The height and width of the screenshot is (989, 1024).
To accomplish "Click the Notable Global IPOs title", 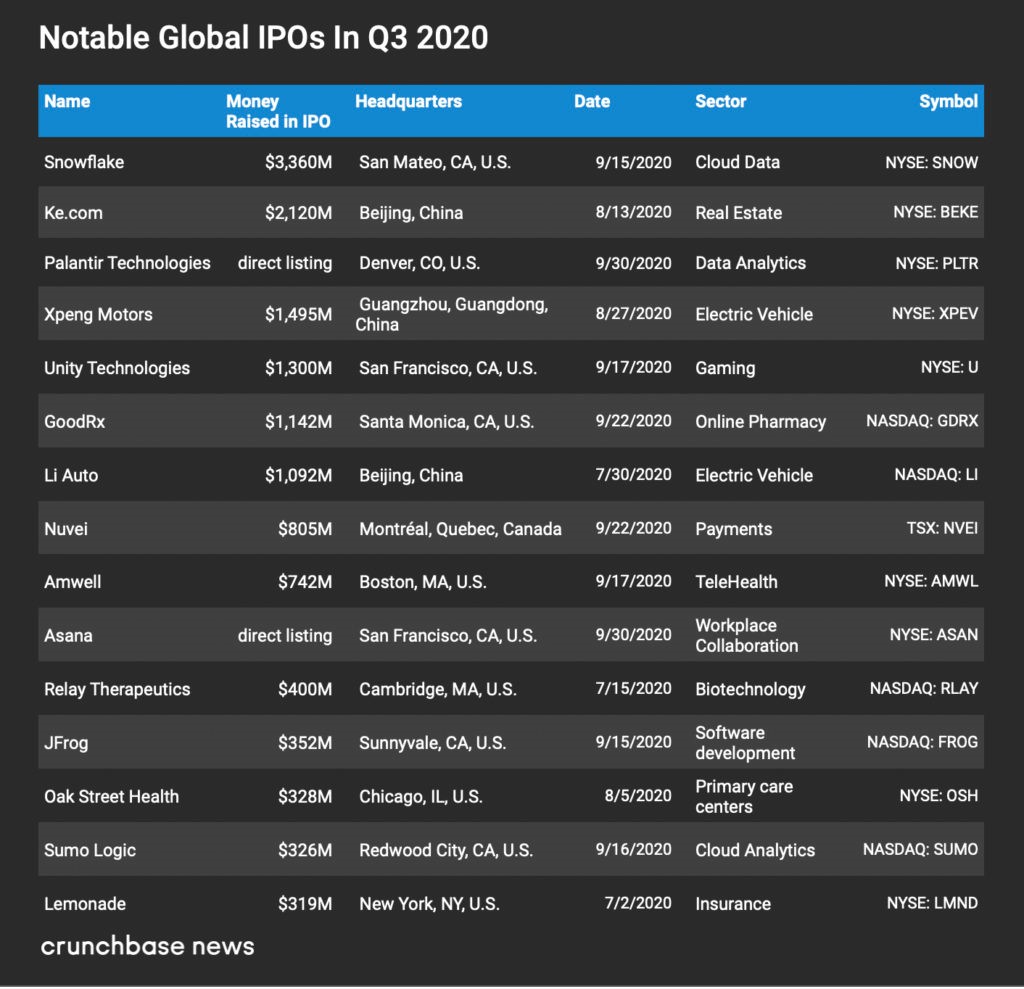I will click(x=263, y=38).
